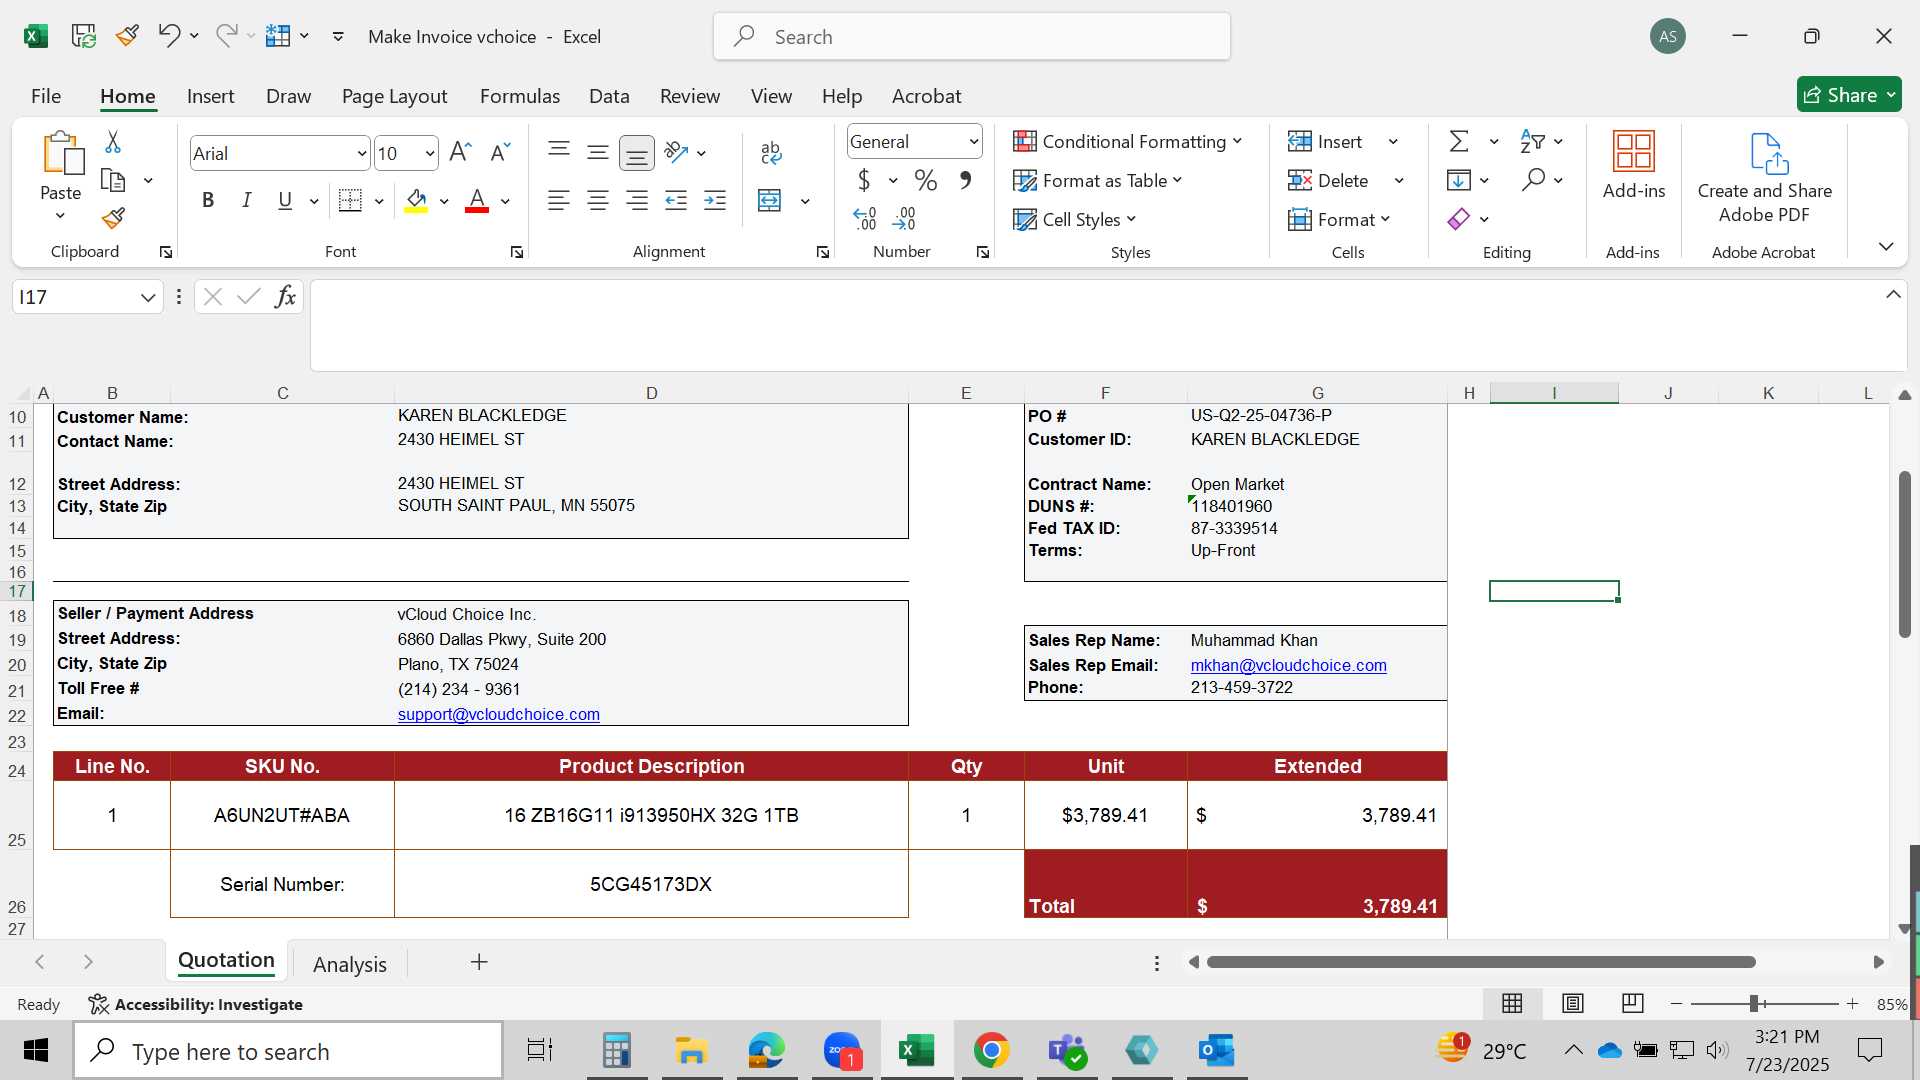Open the Font size dropdown showing 10
The image size is (1920, 1080).
coord(430,153)
